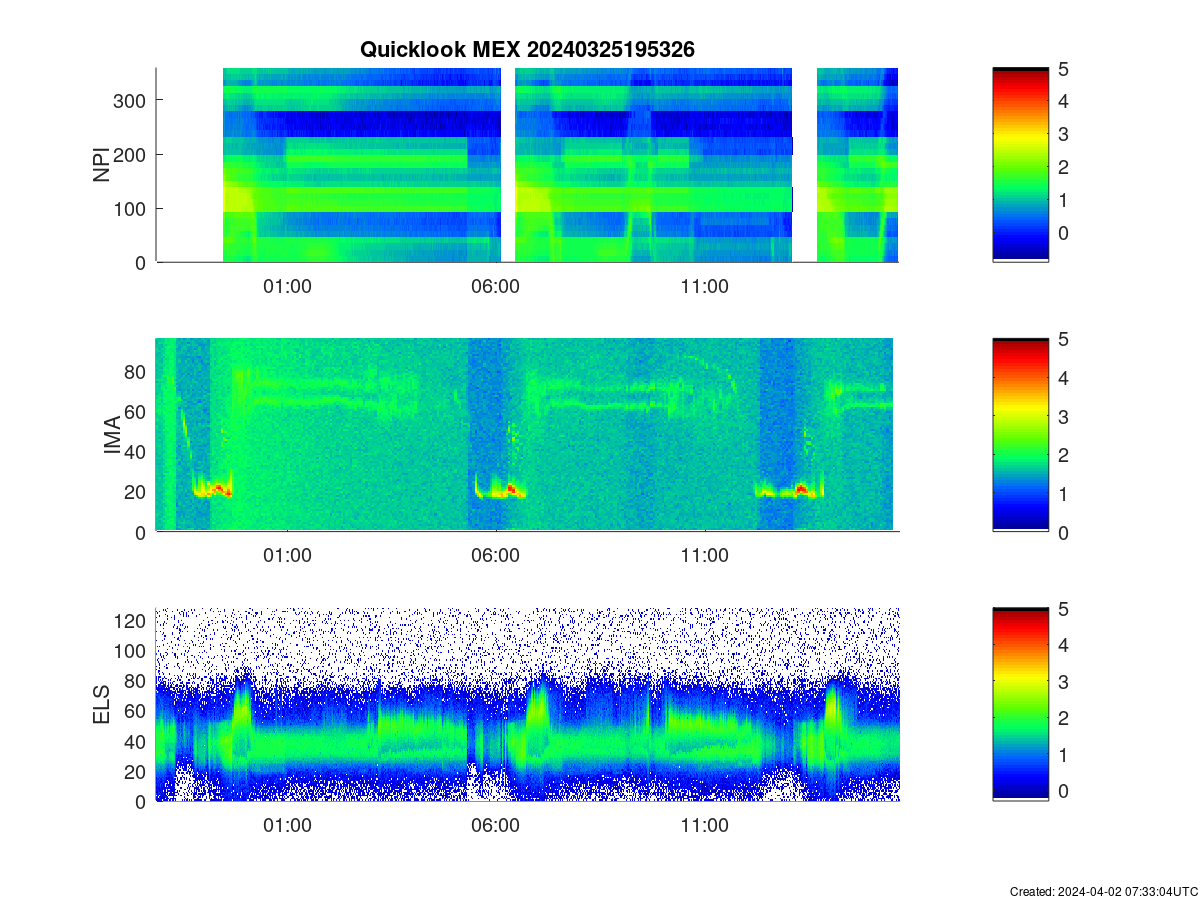1200x900 pixels.
Task: Click the NPI colorbar label 5
Action: [x=1065, y=68]
